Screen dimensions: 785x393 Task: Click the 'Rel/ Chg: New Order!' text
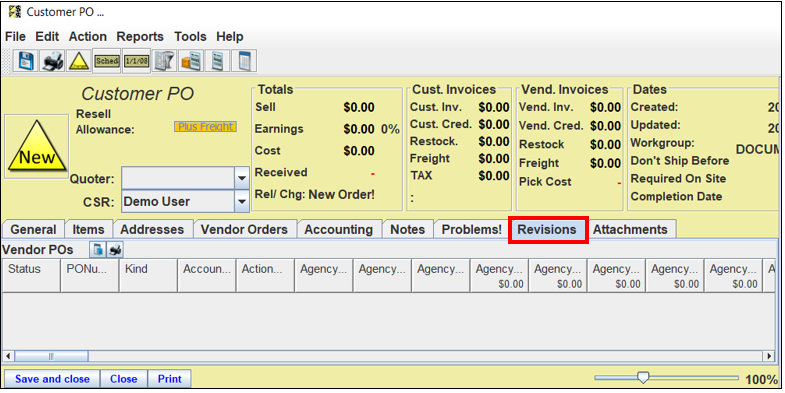click(314, 194)
